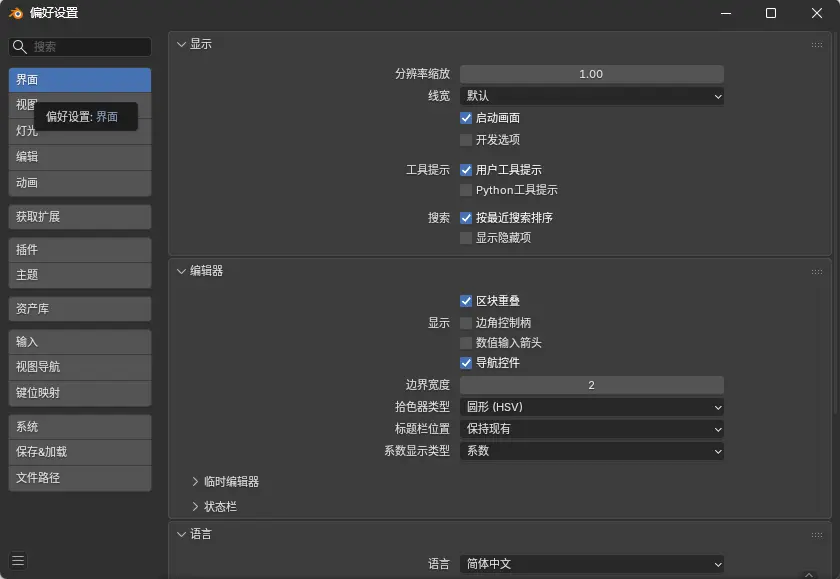This screenshot has height=579, width=840.
Task: Open the 获取扩展 section
Action: pyautogui.click(x=80, y=217)
